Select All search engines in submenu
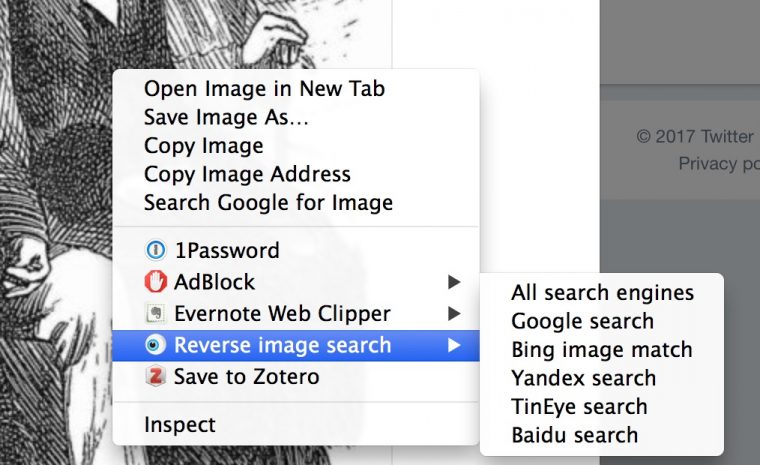This screenshot has height=465, width=760. tap(602, 293)
